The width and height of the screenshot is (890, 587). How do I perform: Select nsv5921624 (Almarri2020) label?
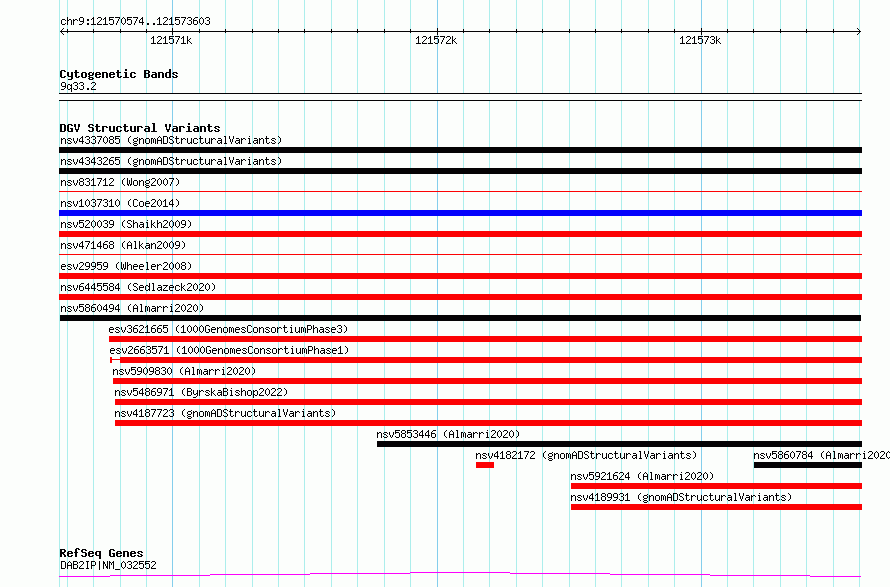tap(642, 476)
